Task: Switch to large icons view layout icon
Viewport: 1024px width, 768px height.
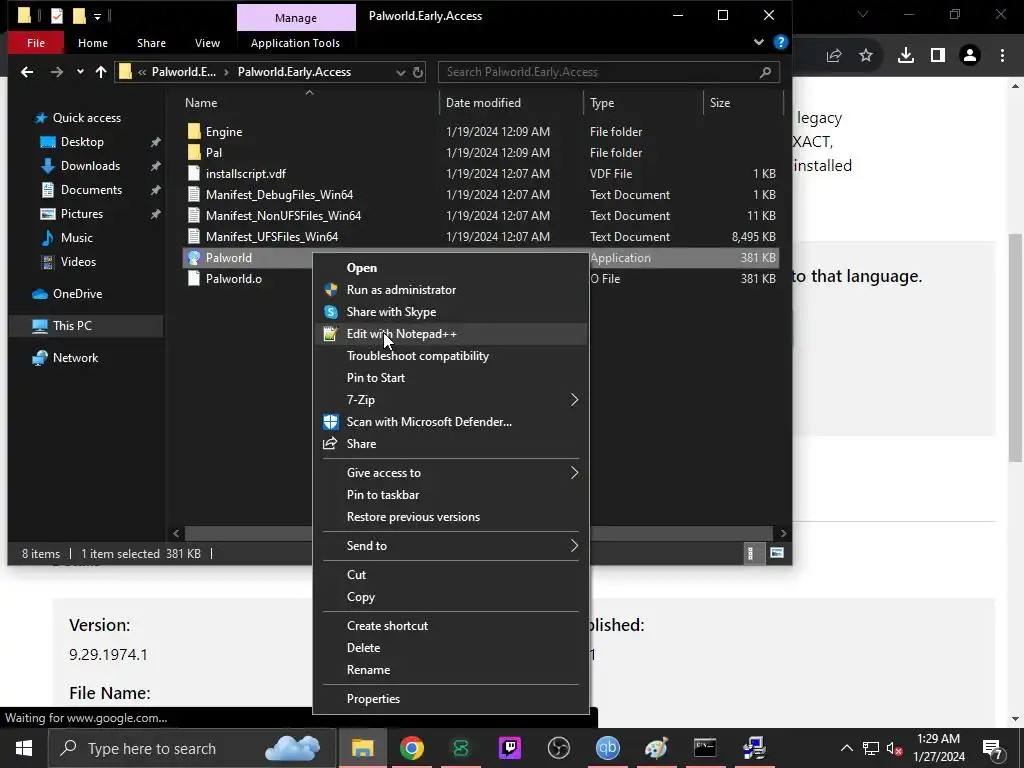Action: click(776, 553)
